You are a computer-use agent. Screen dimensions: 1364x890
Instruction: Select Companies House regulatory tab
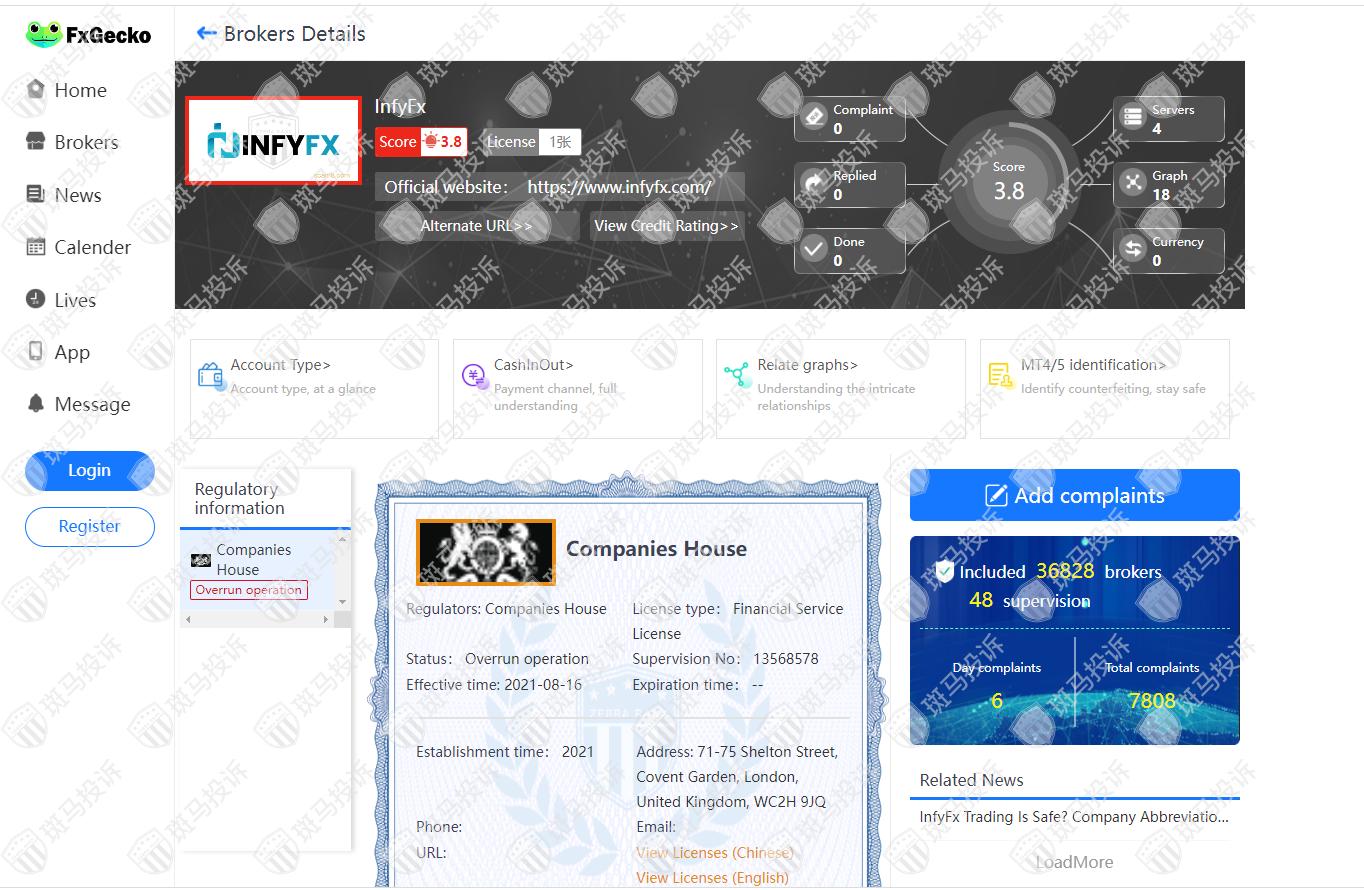point(254,560)
